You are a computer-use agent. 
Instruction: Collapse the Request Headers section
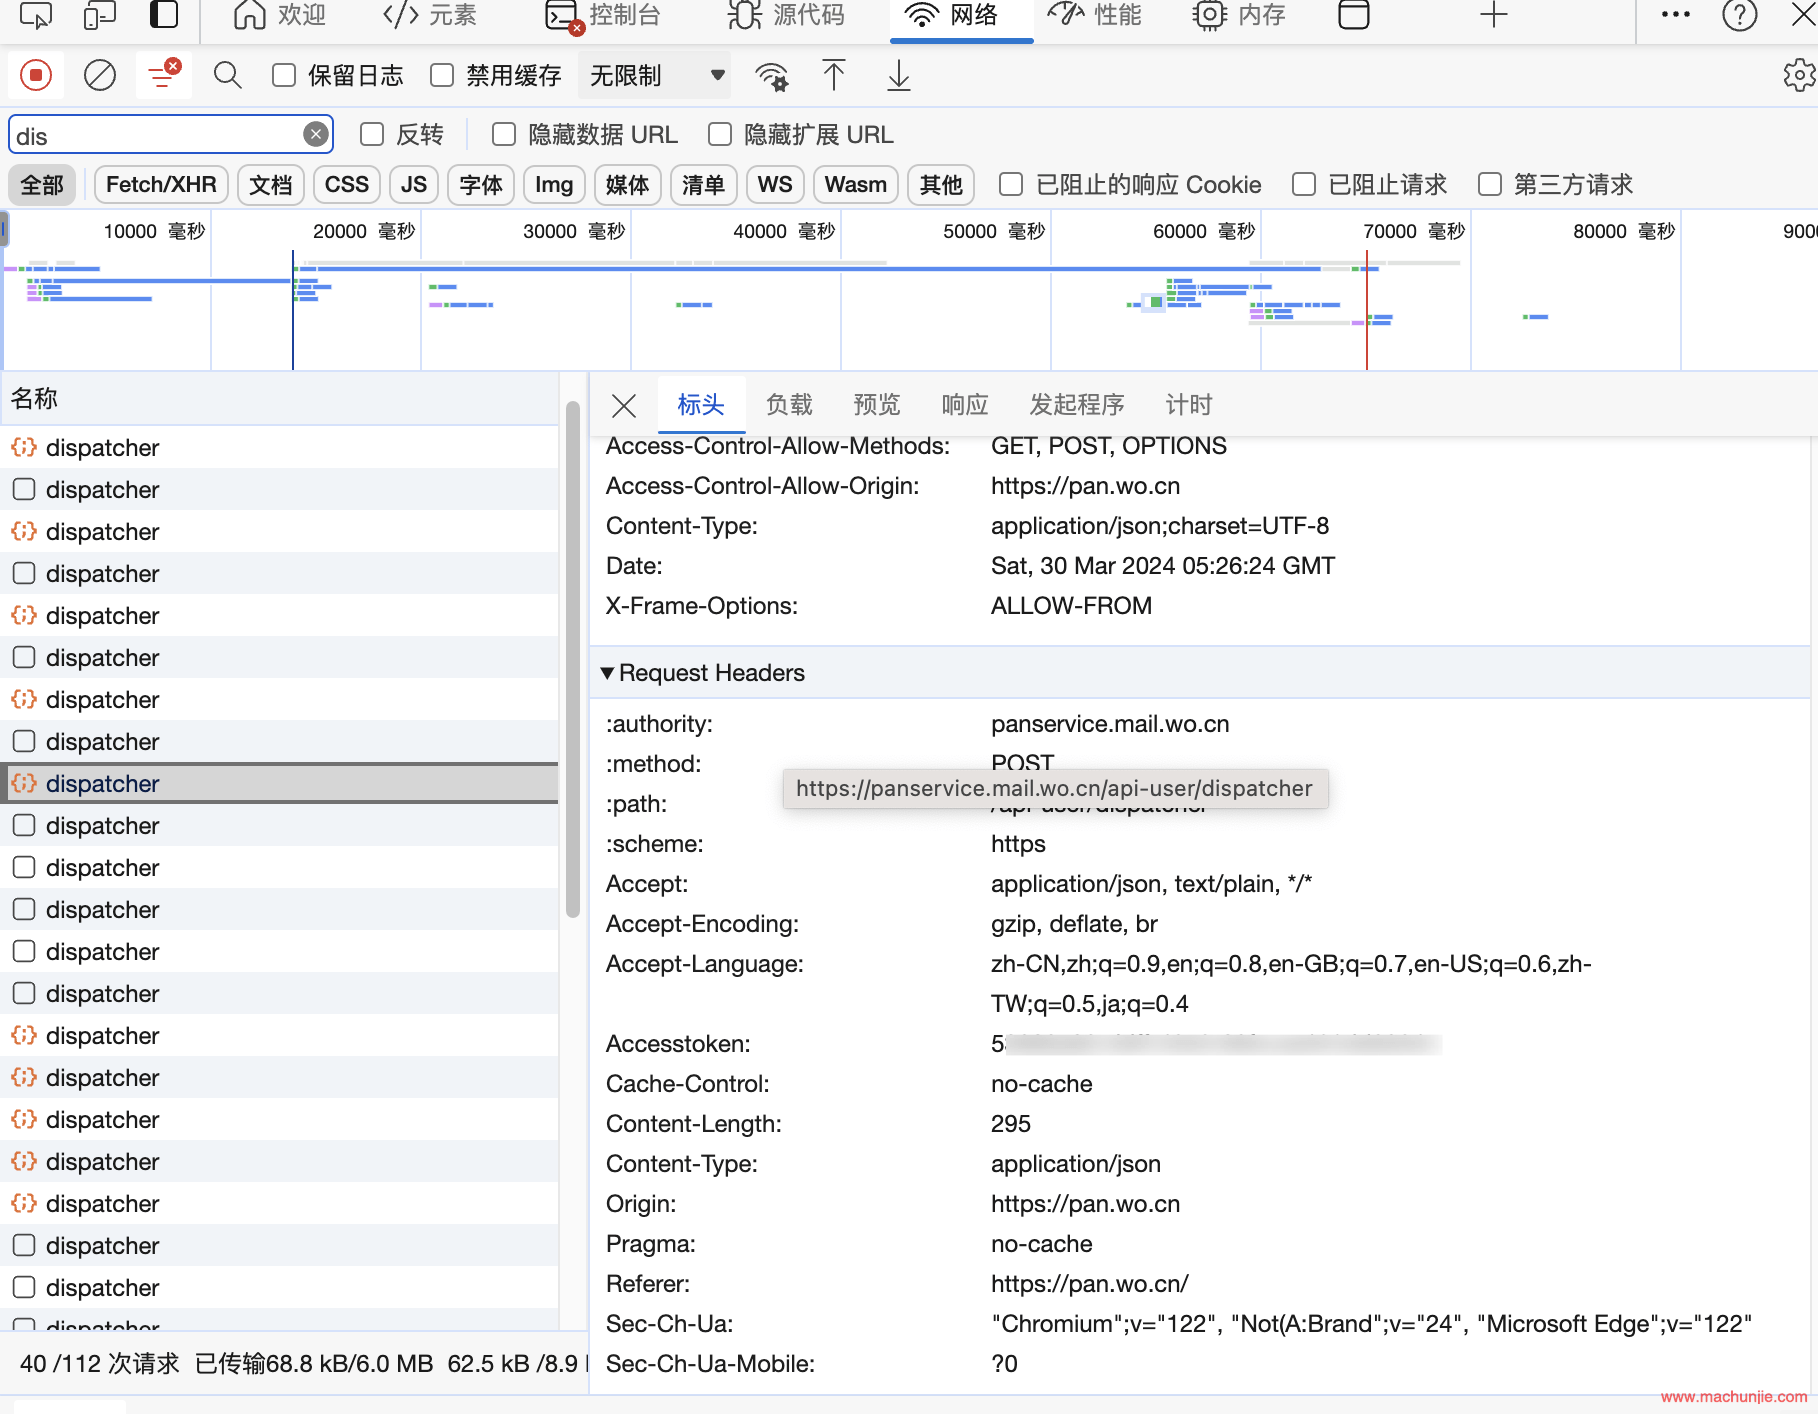click(x=607, y=673)
